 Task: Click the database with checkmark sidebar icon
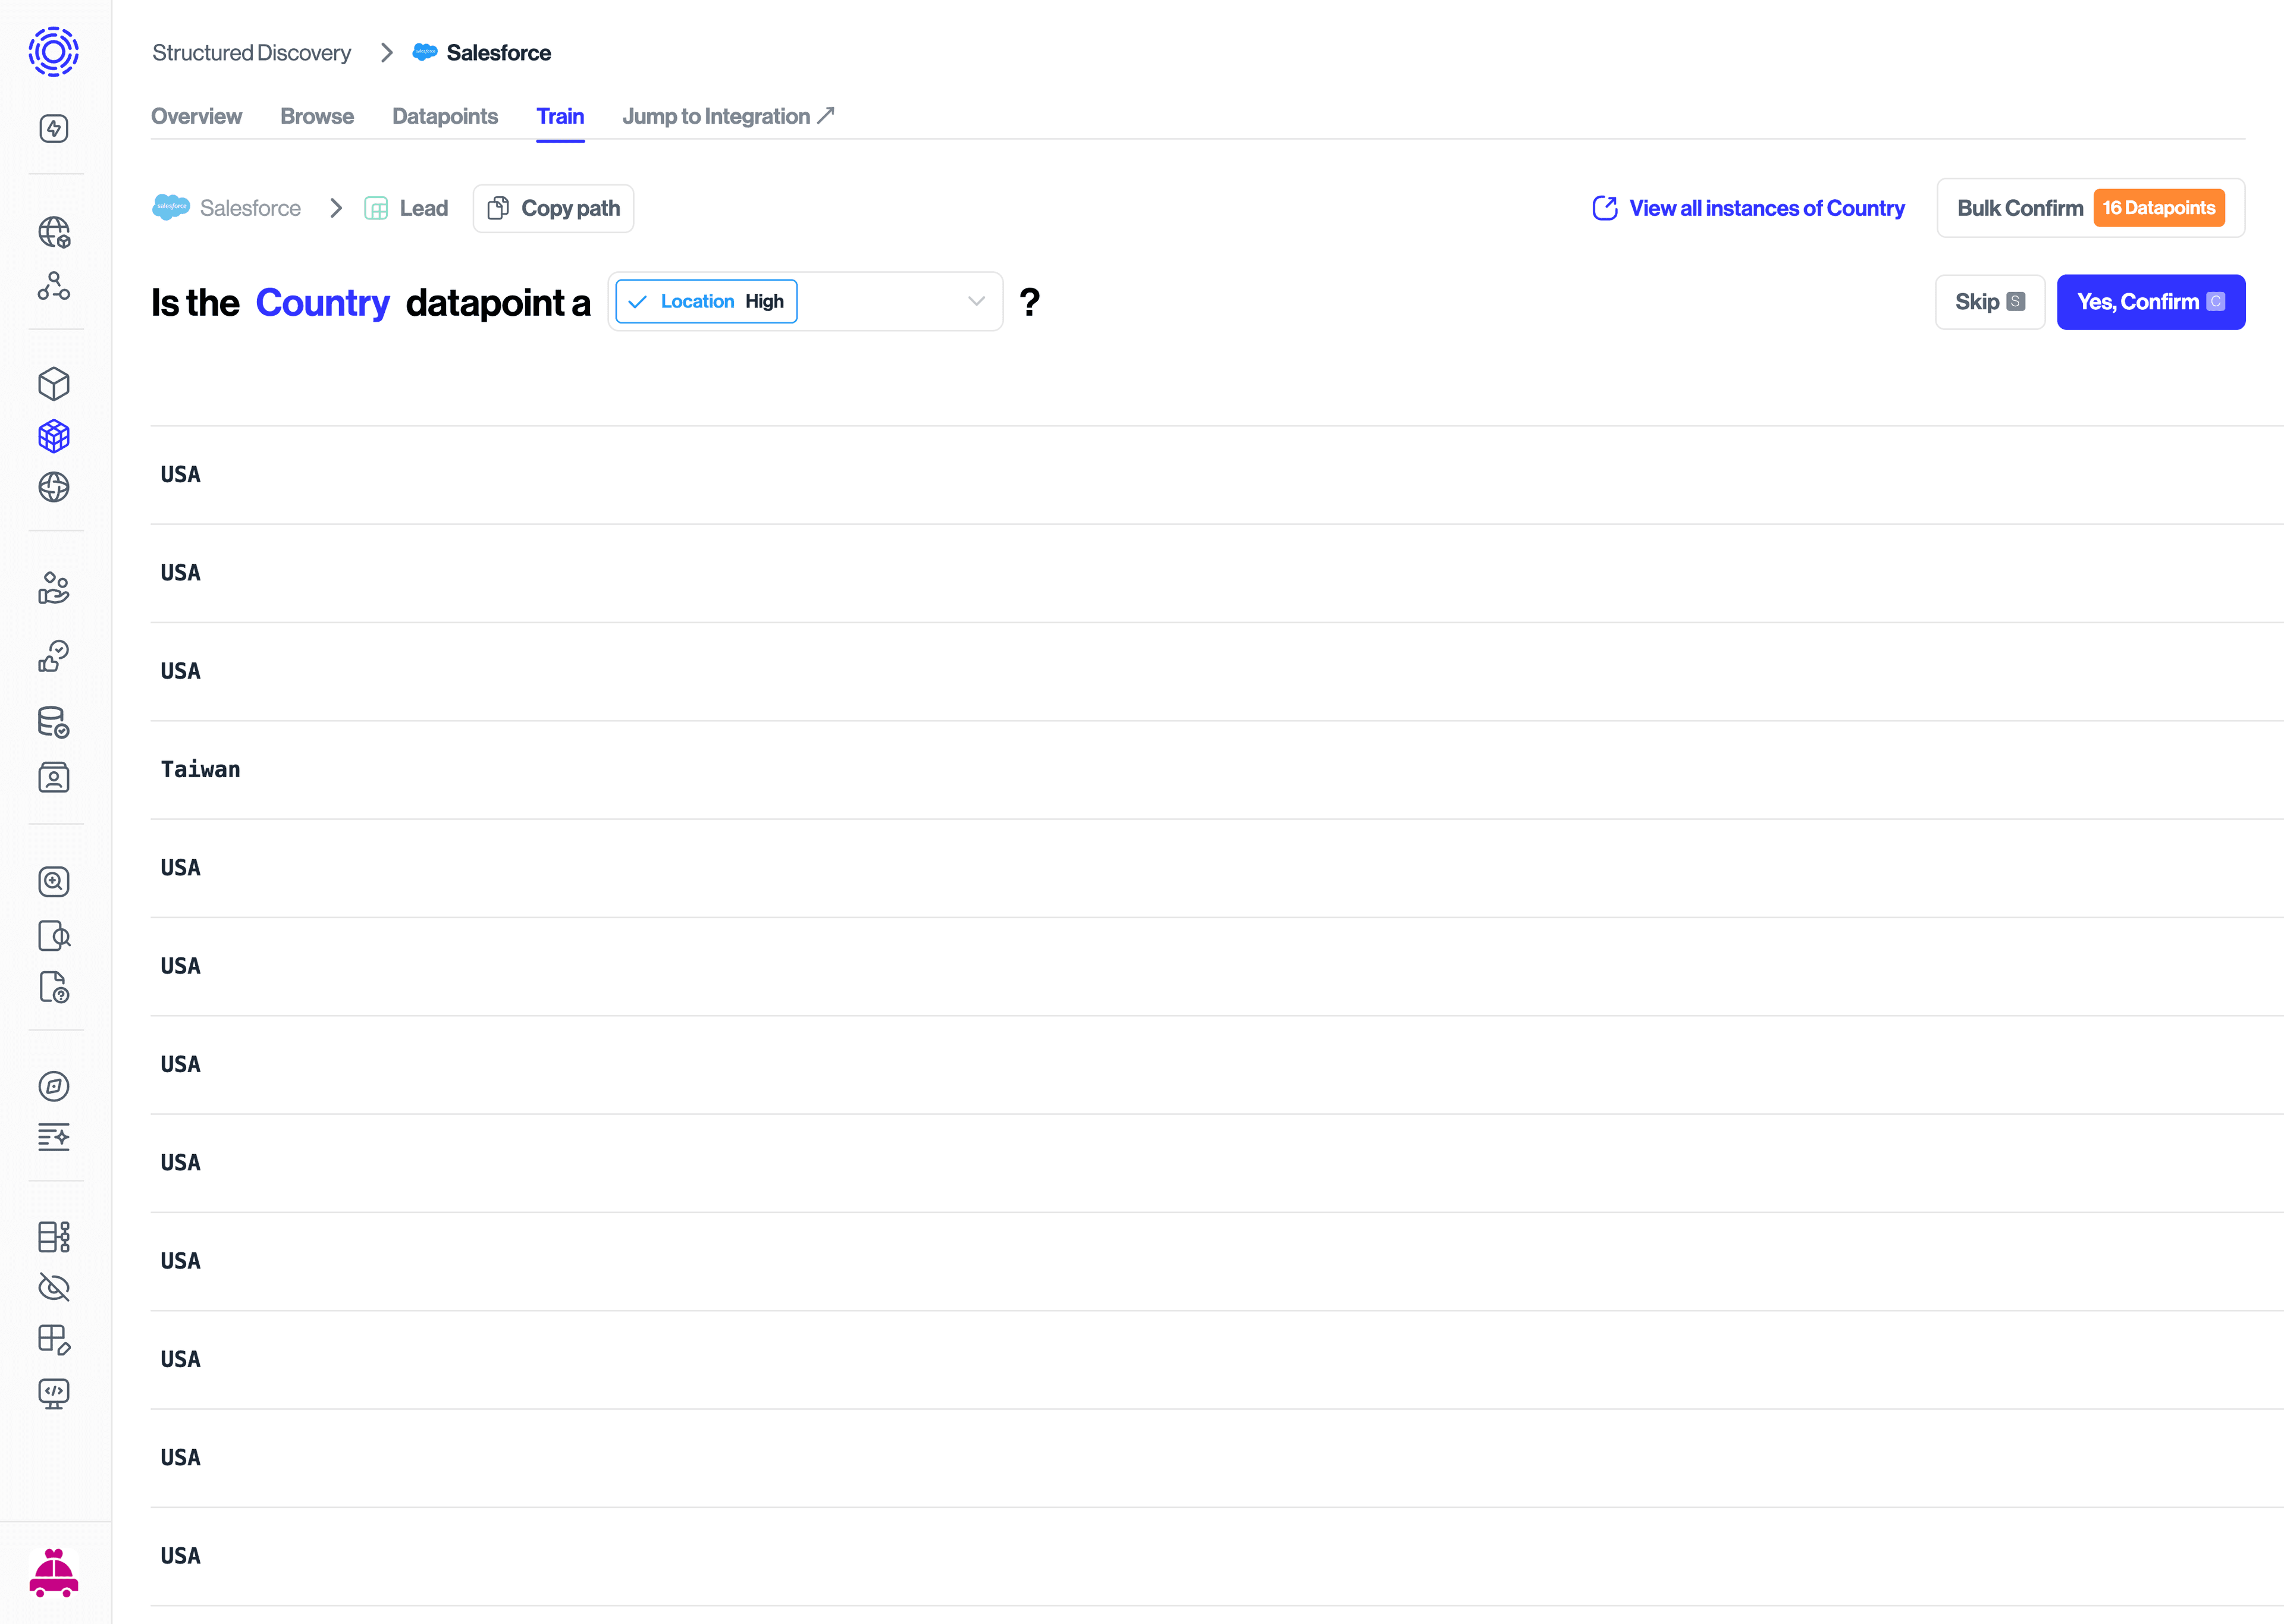coord(54,722)
